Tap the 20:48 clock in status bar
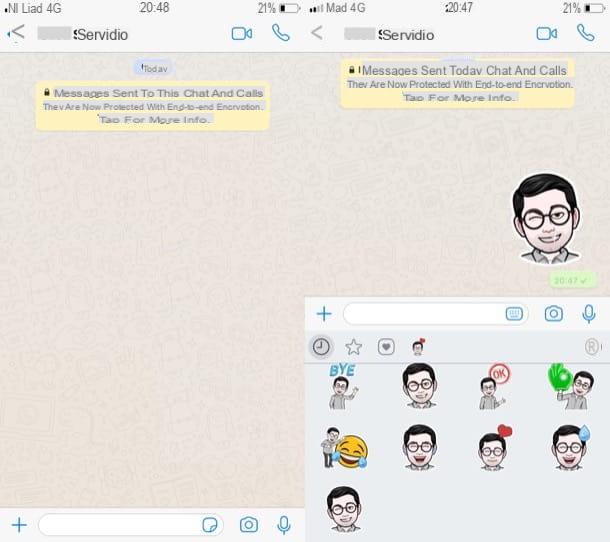The height and width of the screenshot is (542, 610). click(x=154, y=7)
